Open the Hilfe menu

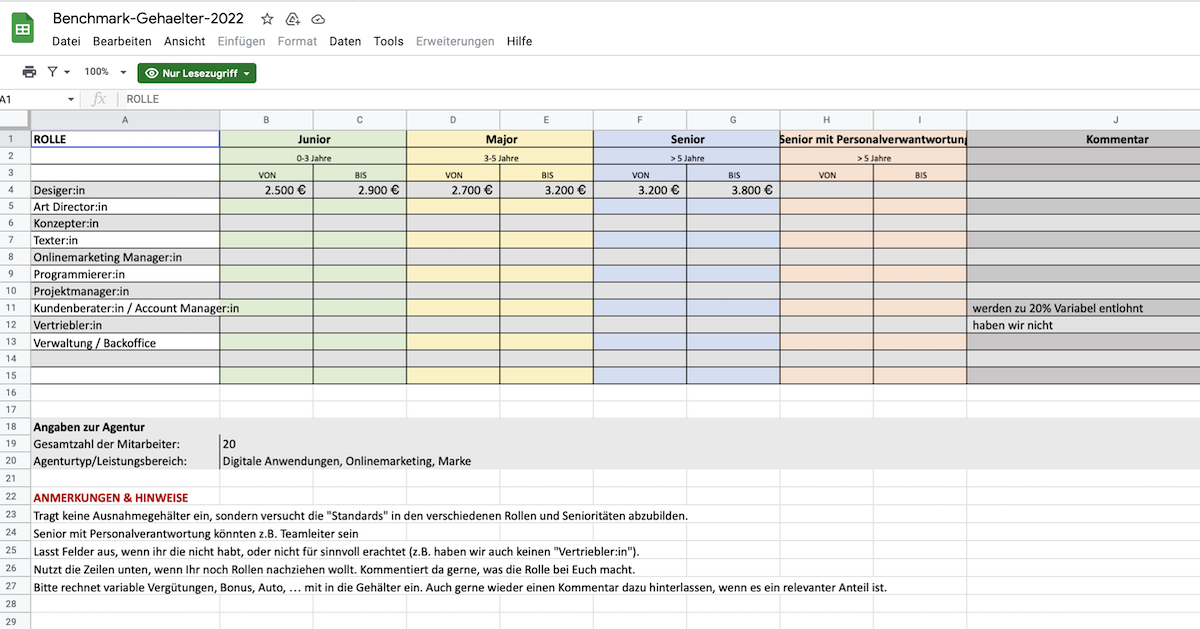[520, 41]
